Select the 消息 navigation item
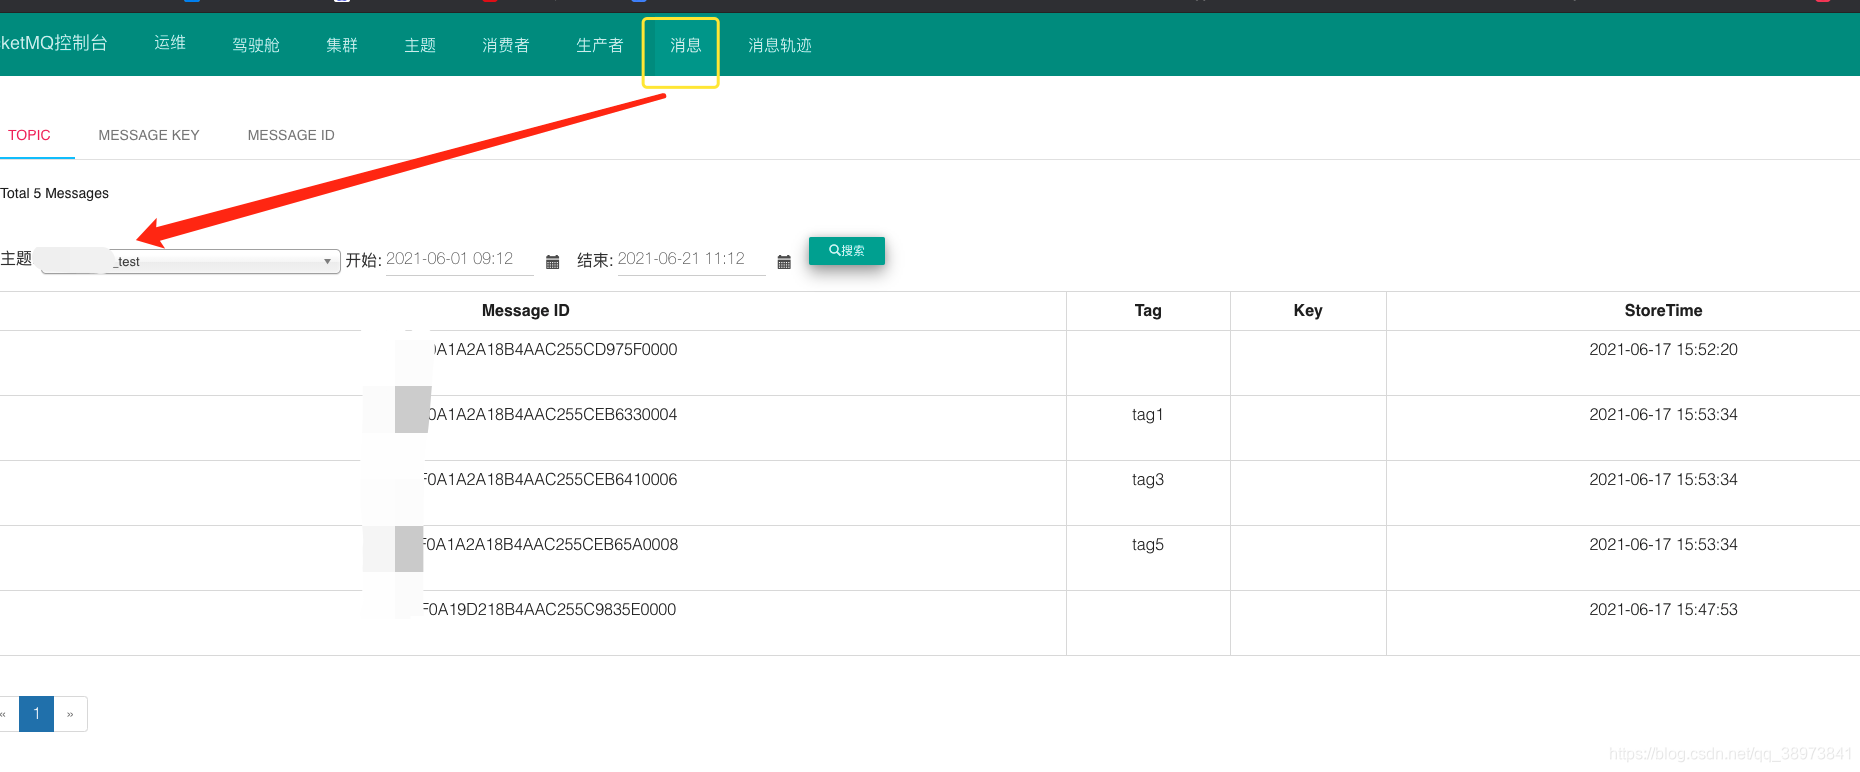Viewport: 1860px width, 772px height. 686,45
